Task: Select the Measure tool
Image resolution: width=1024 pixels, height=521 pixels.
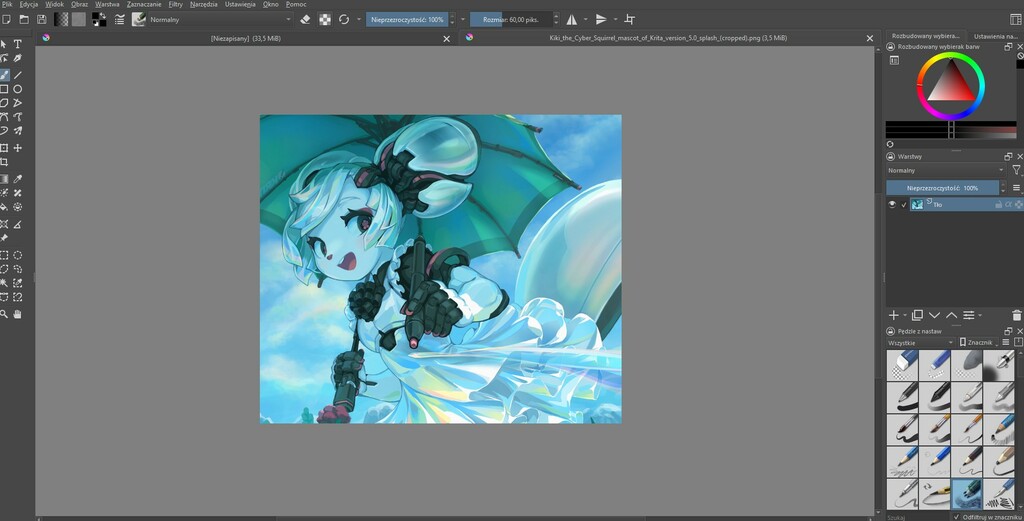Action: coord(18,225)
